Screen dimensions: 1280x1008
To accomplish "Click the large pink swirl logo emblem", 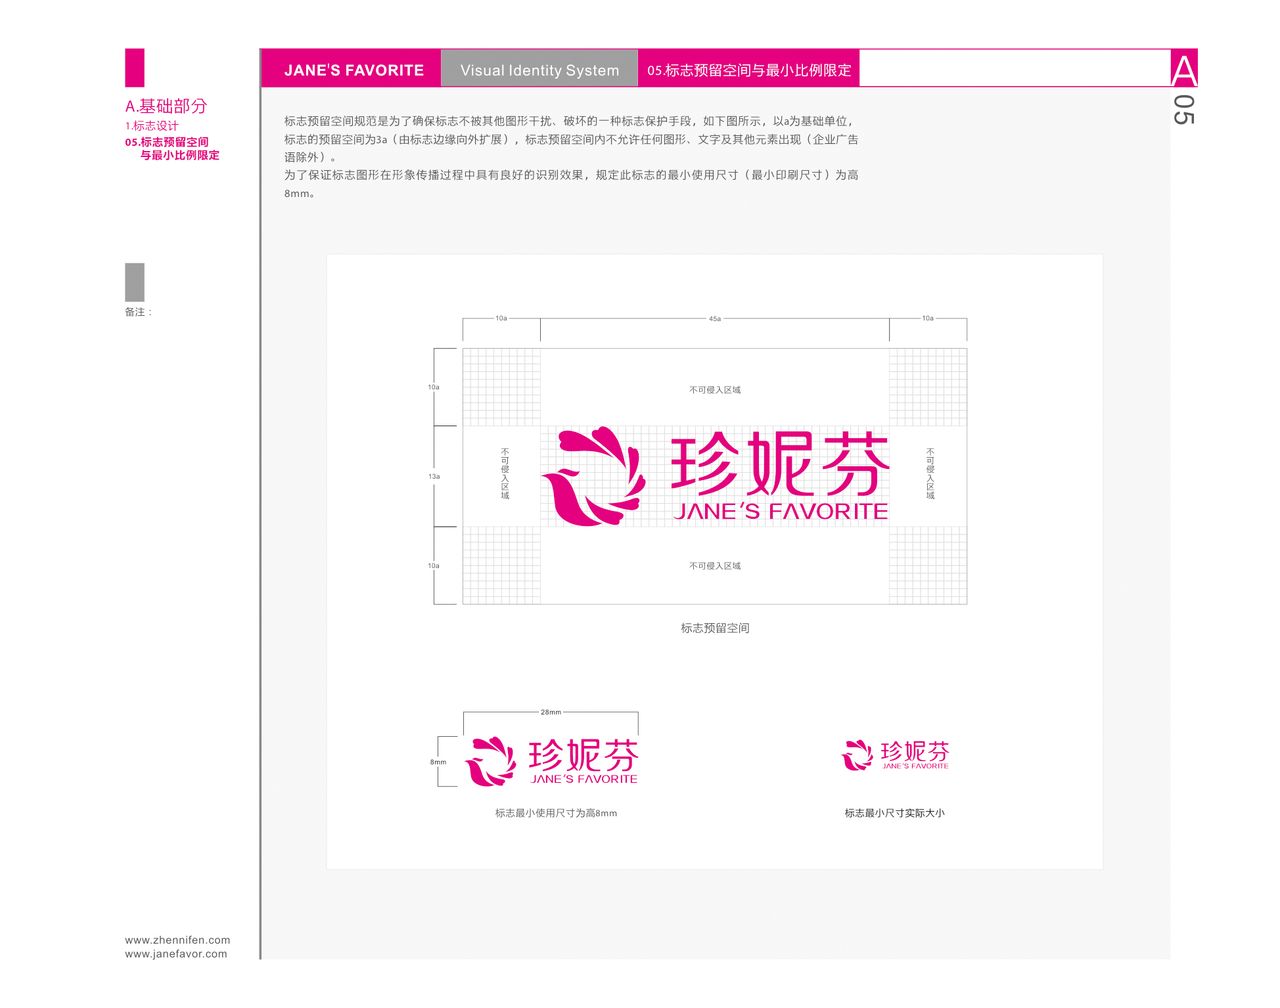I will click(x=593, y=476).
